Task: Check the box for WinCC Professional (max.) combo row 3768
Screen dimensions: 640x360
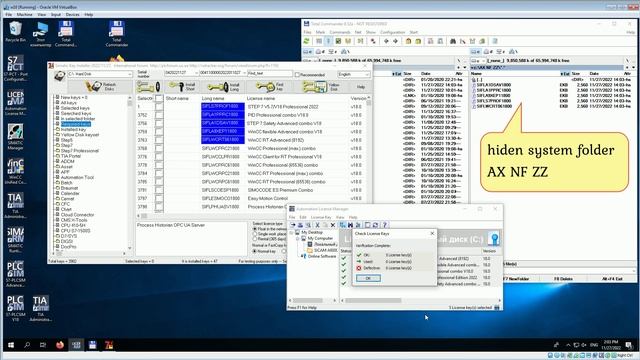Action: pos(159,148)
